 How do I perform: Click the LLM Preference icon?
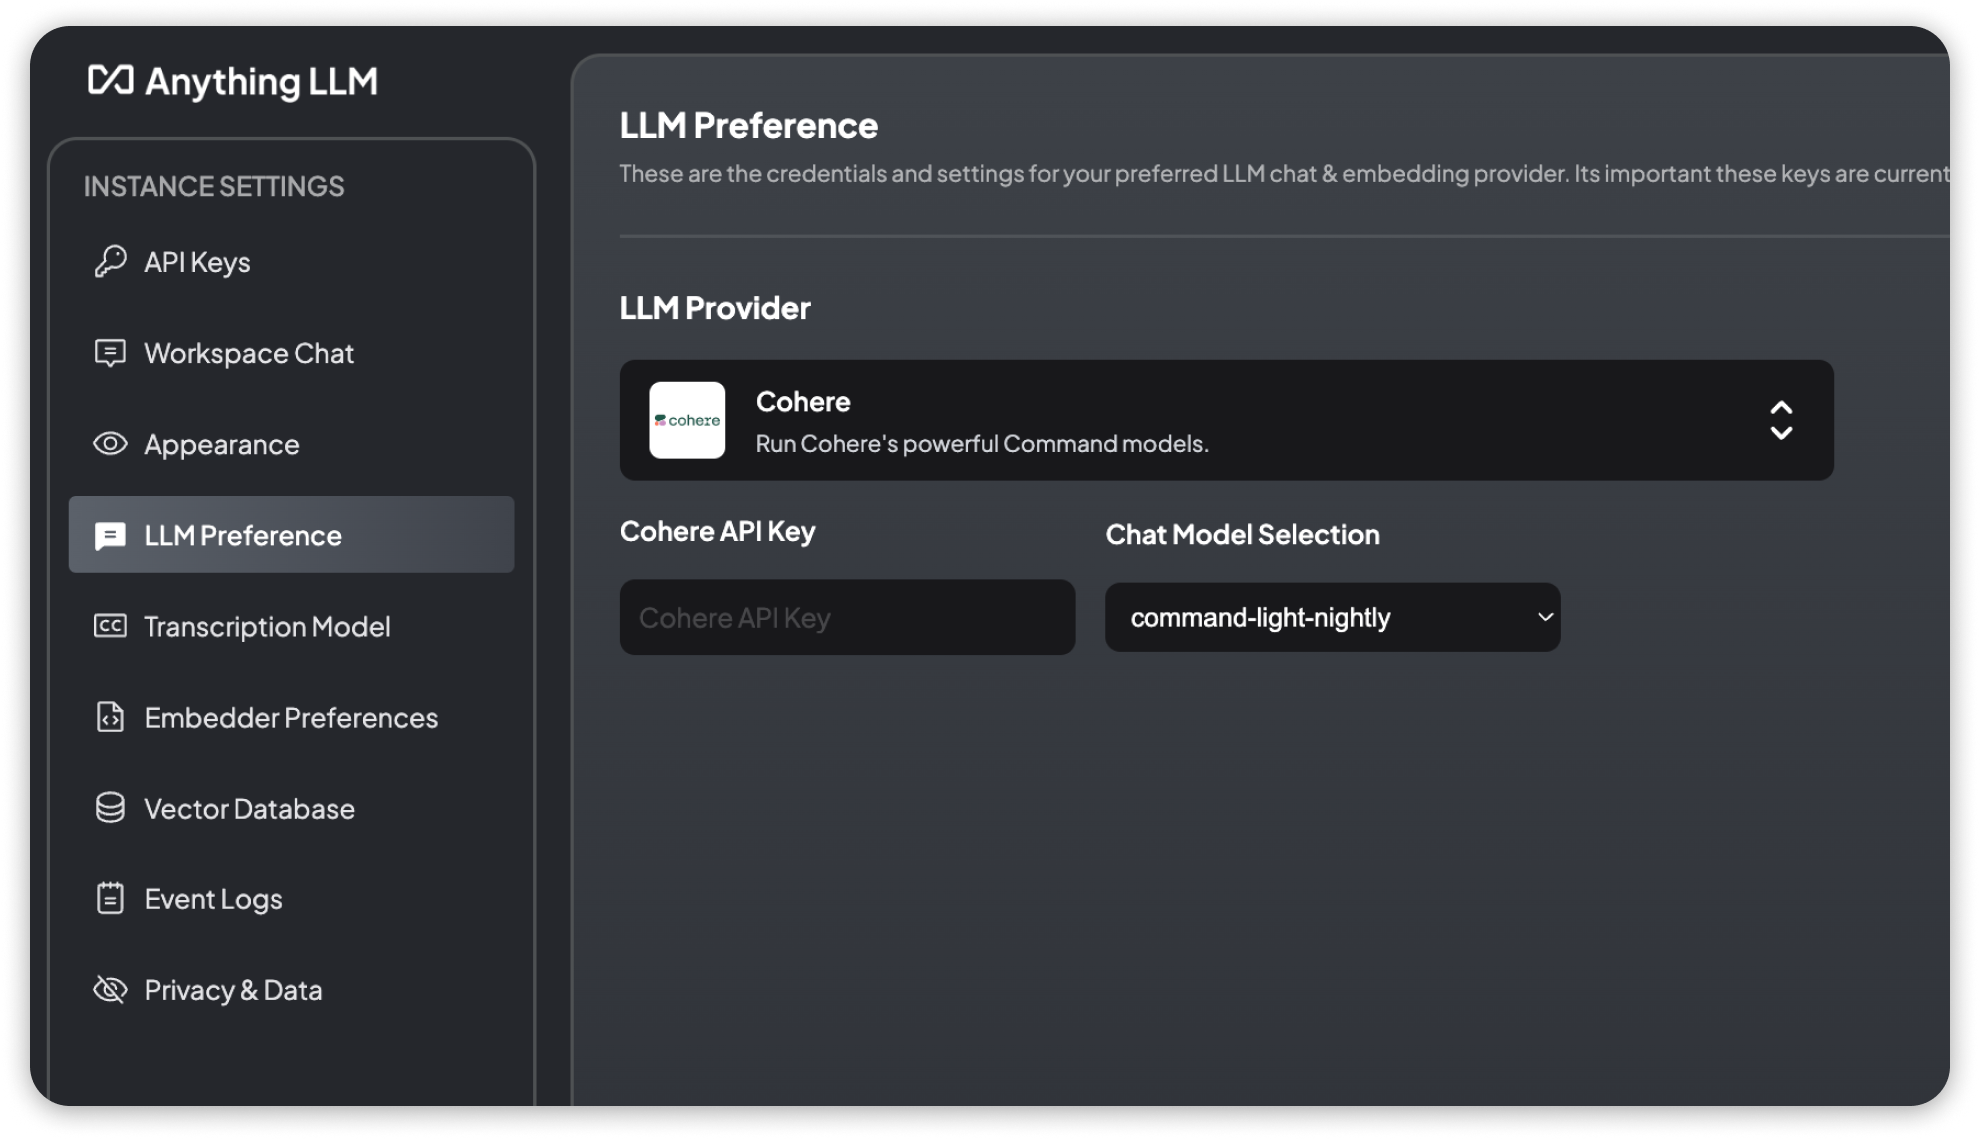112,535
